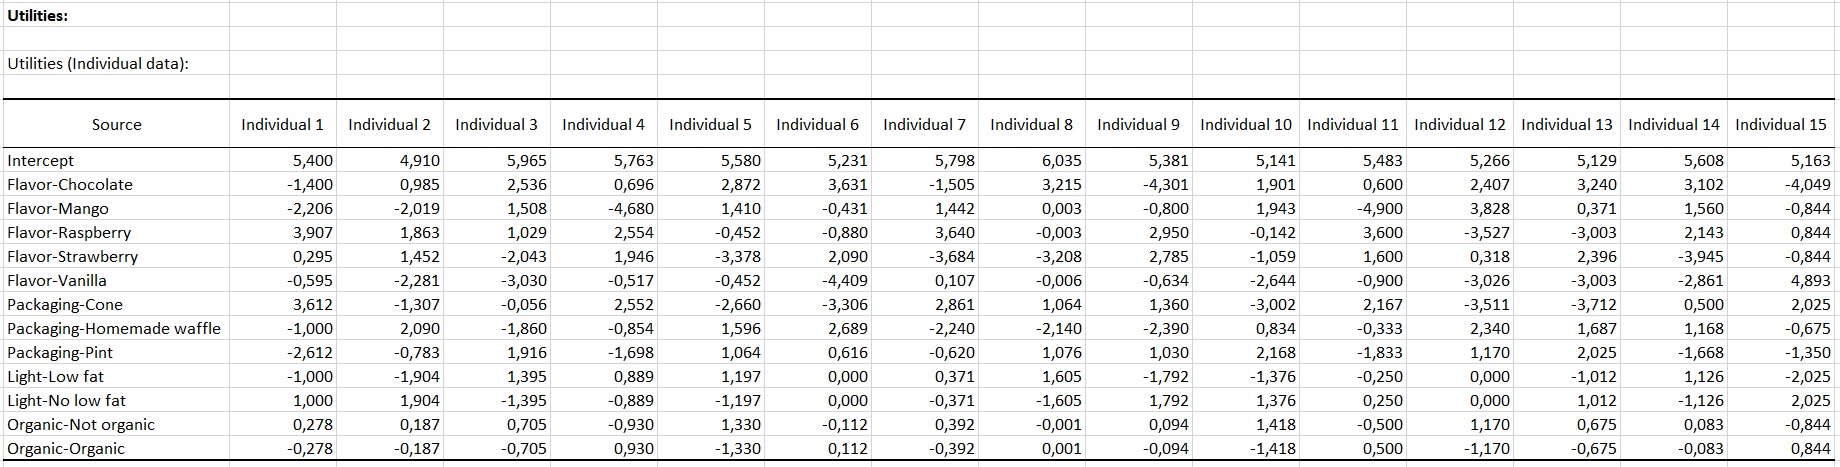Select the "Individual 1" column header
The width and height of the screenshot is (1840, 467).
282,125
